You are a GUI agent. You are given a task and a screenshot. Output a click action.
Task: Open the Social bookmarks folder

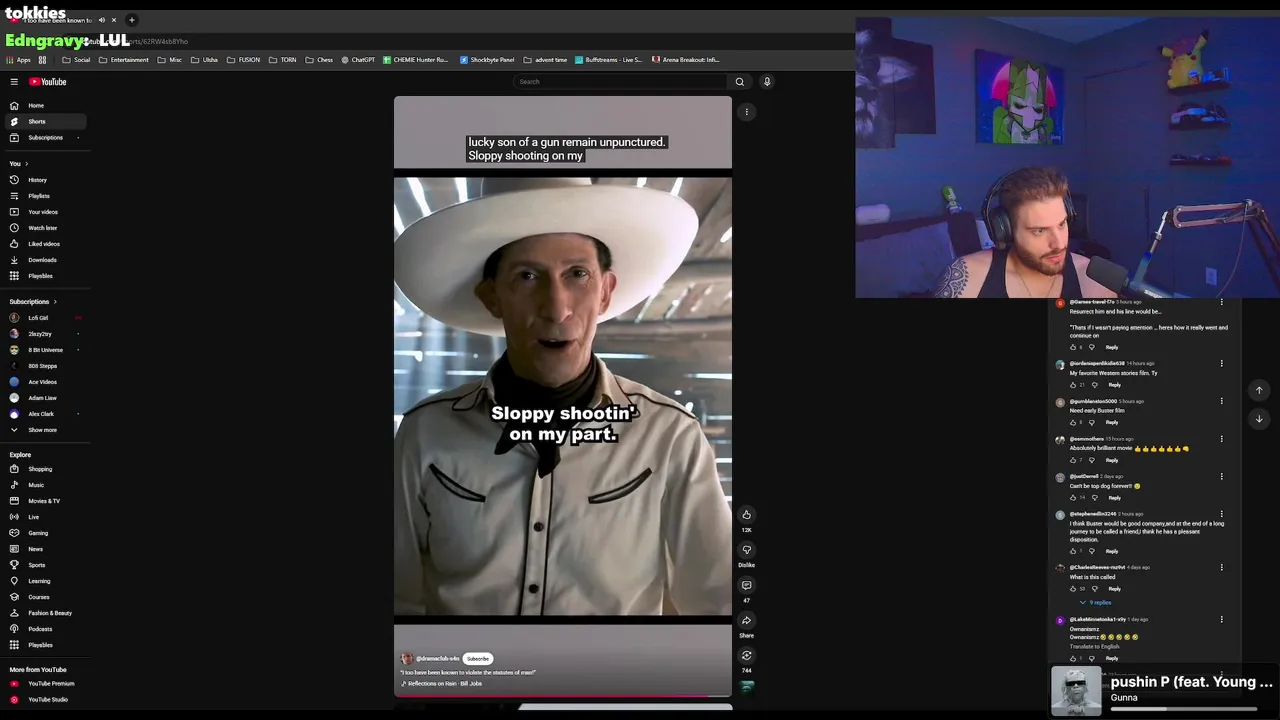pos(76,60)
